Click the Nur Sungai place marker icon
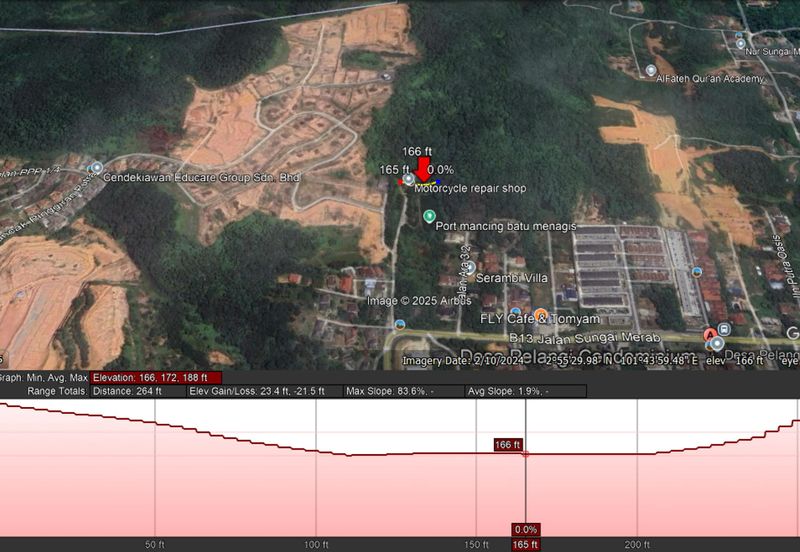Screen dimensions: 800x552 coord(740,44)
